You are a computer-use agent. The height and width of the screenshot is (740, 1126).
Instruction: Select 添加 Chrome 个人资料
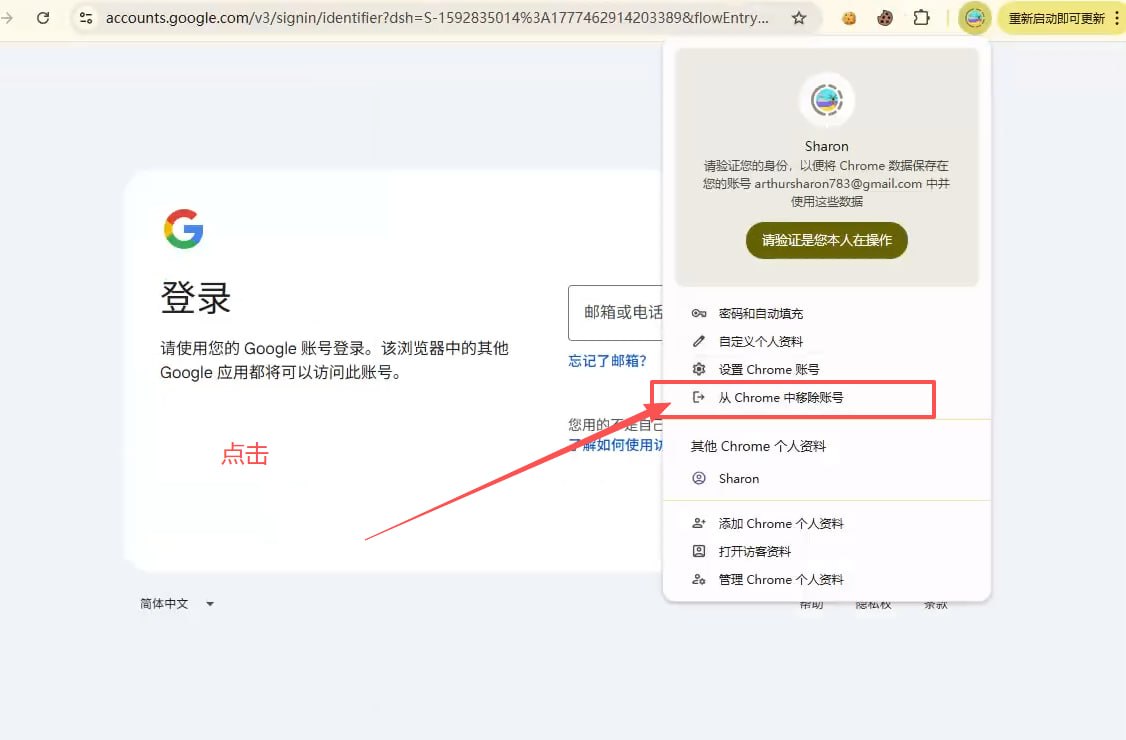click(780, 524)
